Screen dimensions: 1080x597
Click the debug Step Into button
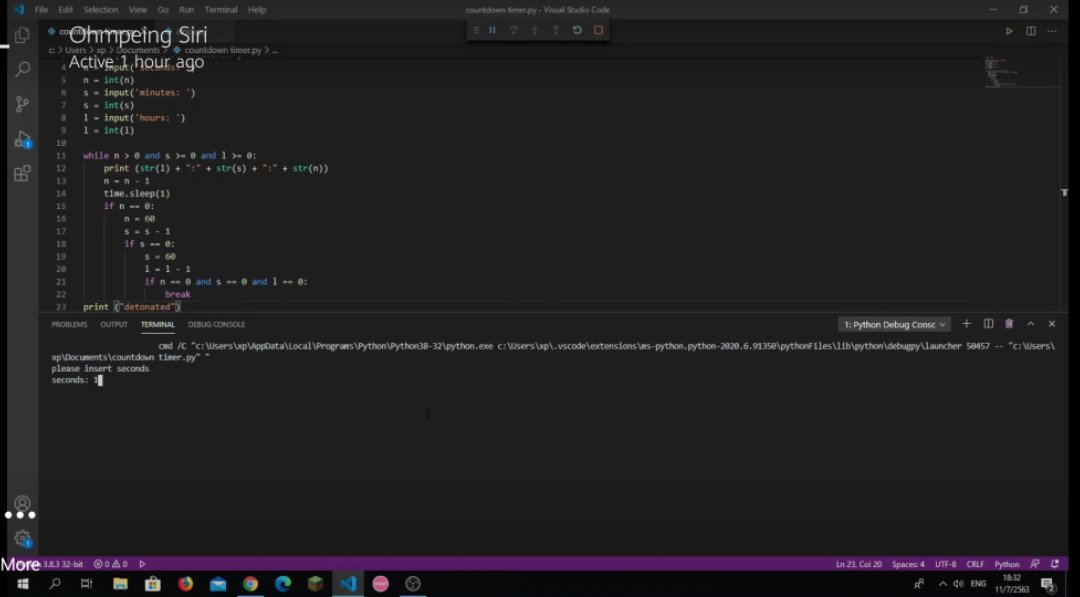click(534, 30)
